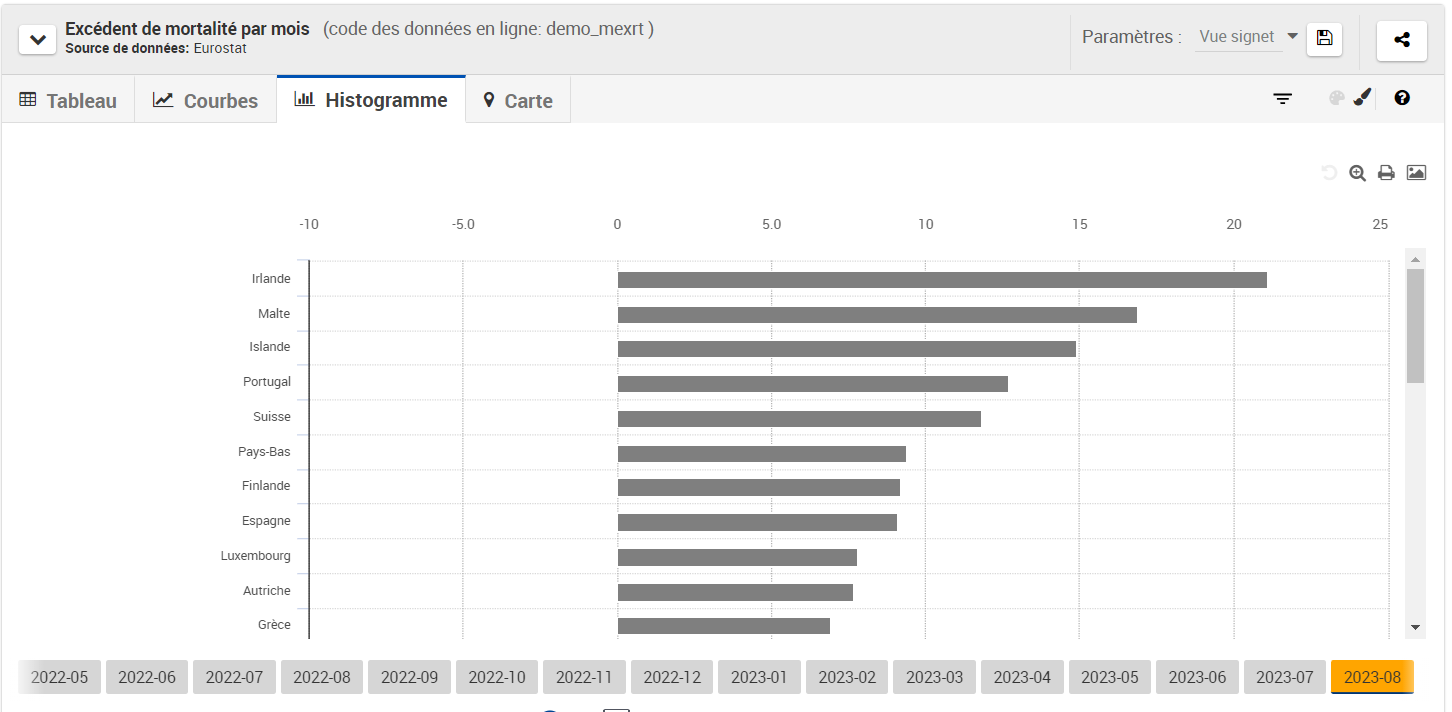1452x712 pixels.
Task: Select the 2022-12 time period
Action: click(x=672, y=677)
